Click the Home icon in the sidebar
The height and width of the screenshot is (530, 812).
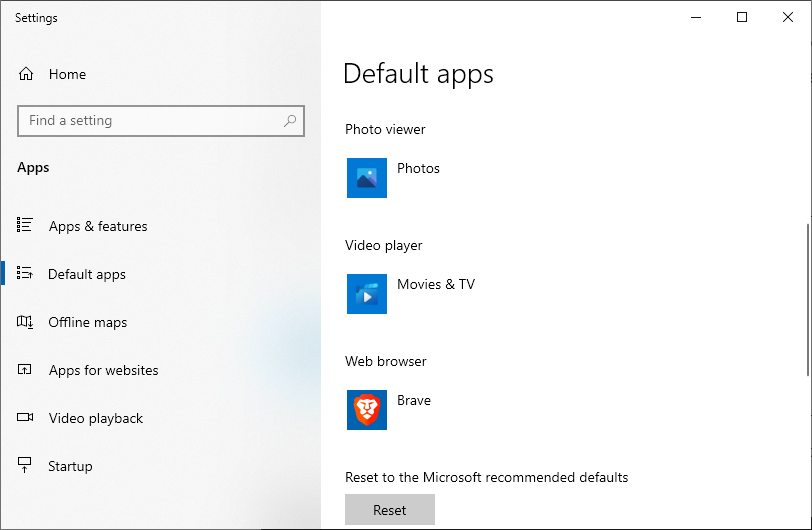click(26, 74)
